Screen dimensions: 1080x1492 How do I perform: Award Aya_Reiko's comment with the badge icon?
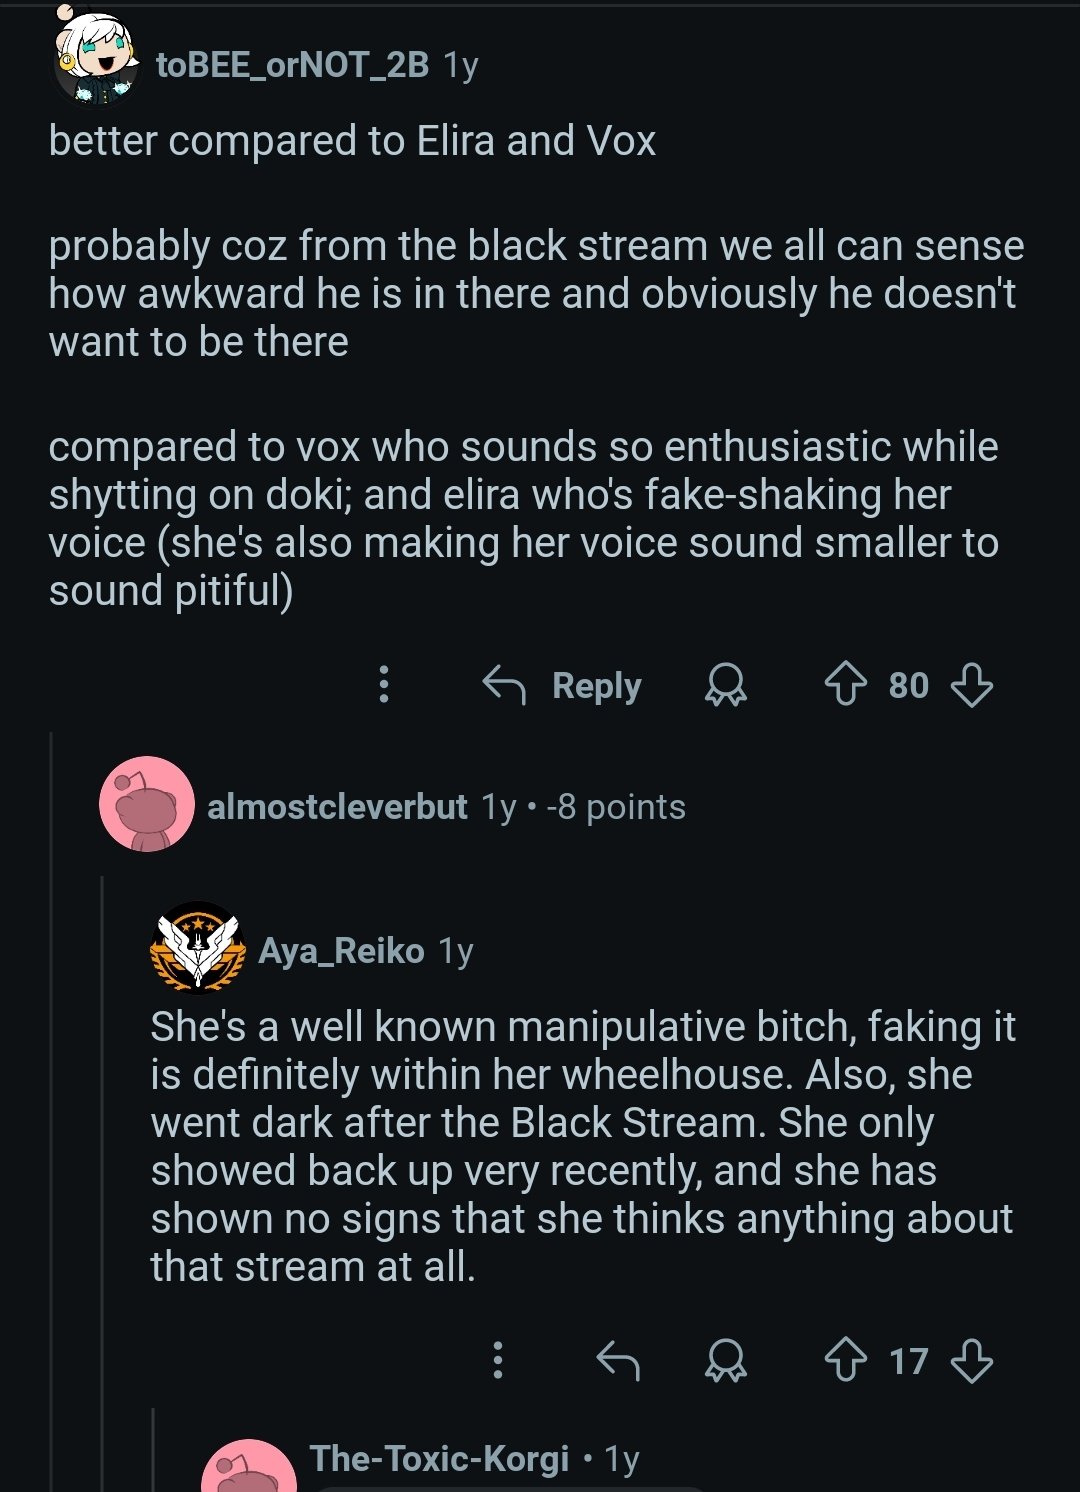tap(726, 1360)
